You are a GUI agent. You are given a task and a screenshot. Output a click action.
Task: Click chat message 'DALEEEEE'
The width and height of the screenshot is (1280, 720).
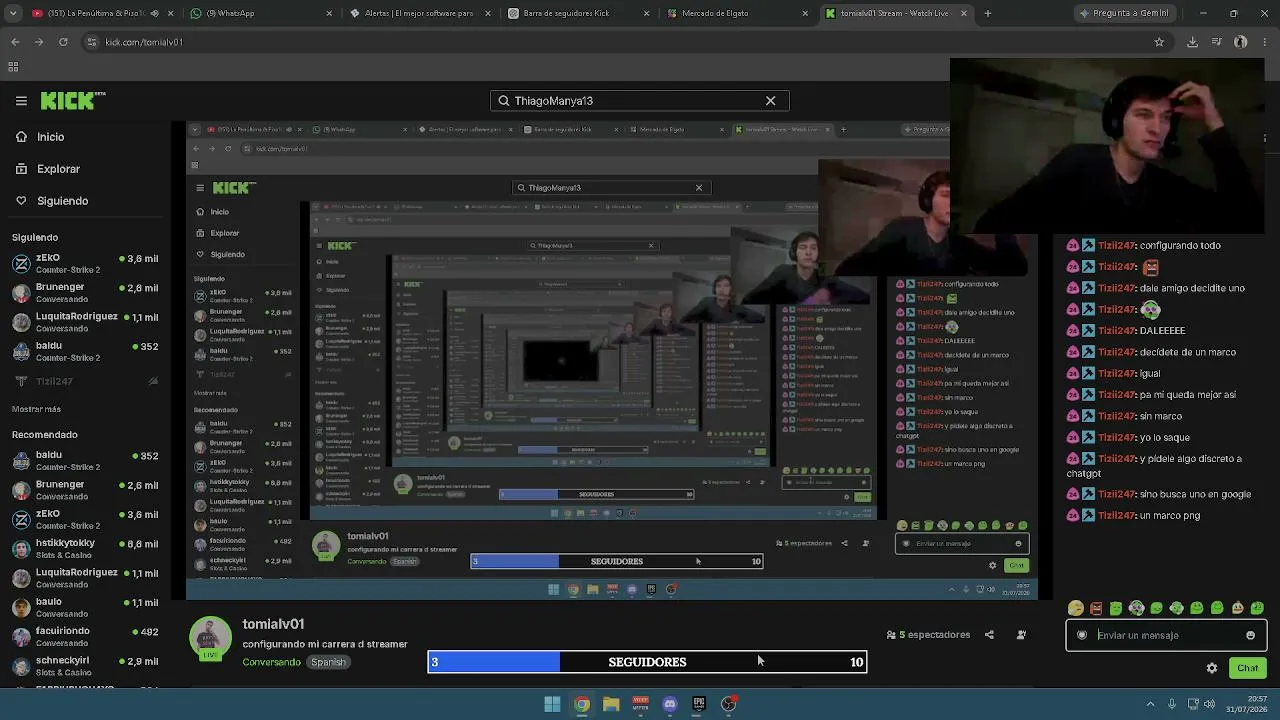[1162, 331]
